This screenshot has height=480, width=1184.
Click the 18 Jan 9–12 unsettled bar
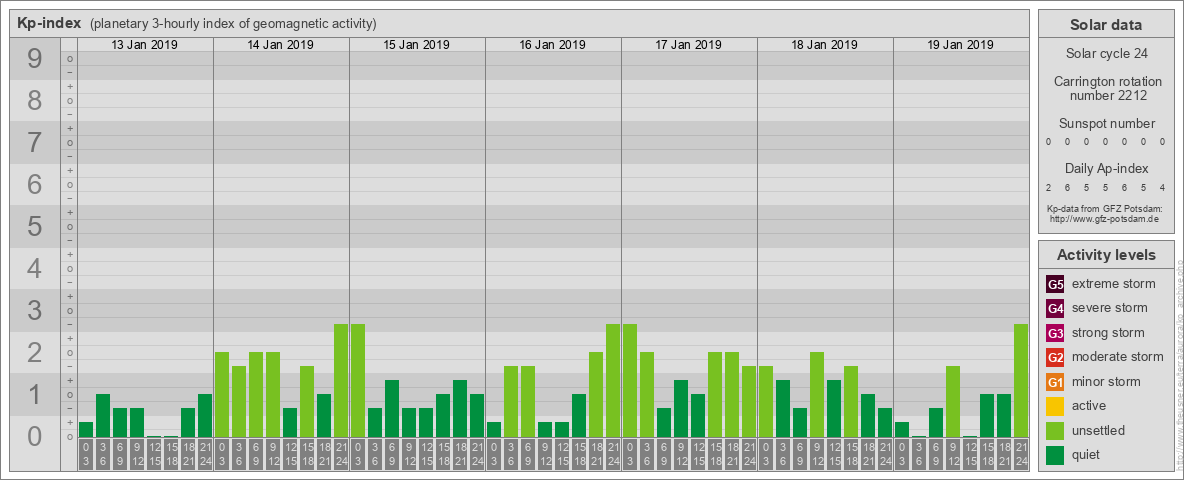(816, 395)
